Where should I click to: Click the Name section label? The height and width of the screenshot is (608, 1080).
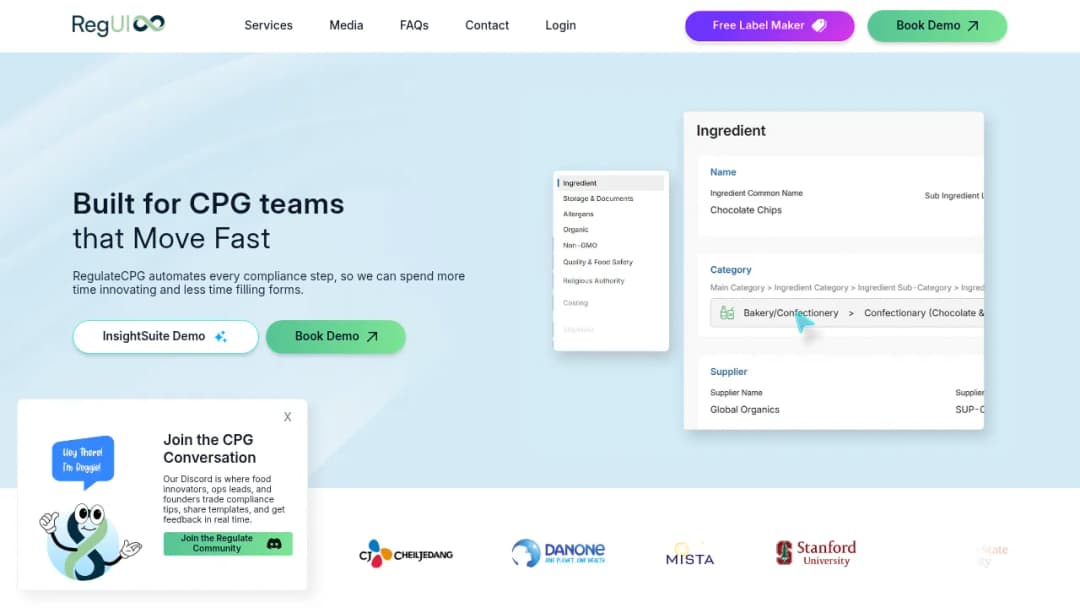pyautogui.click(x=723, y=172)
